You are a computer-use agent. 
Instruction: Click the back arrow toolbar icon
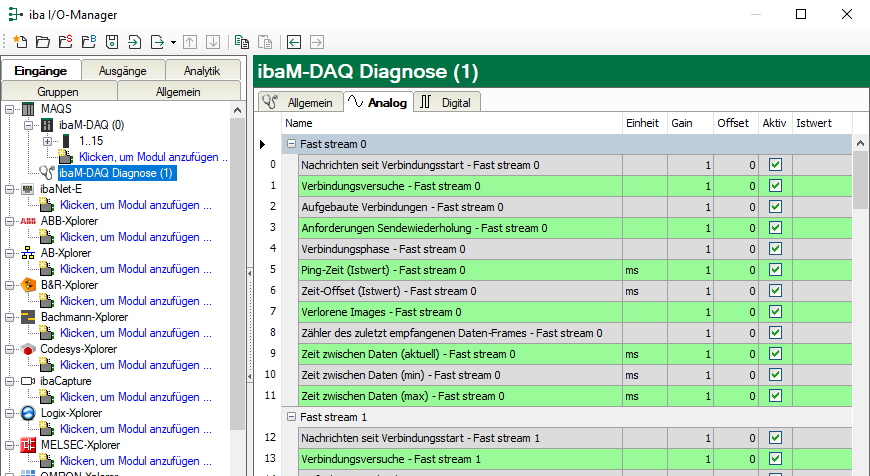(x=294, y=42)
